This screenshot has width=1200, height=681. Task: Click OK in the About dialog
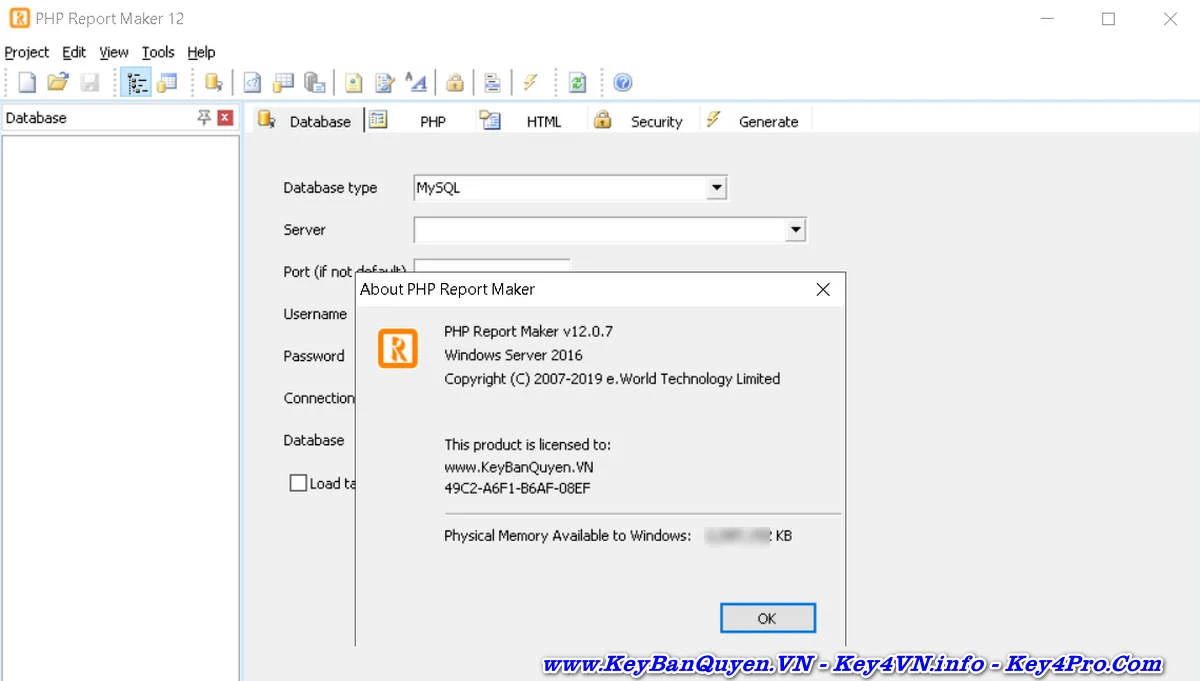[767, 618]
